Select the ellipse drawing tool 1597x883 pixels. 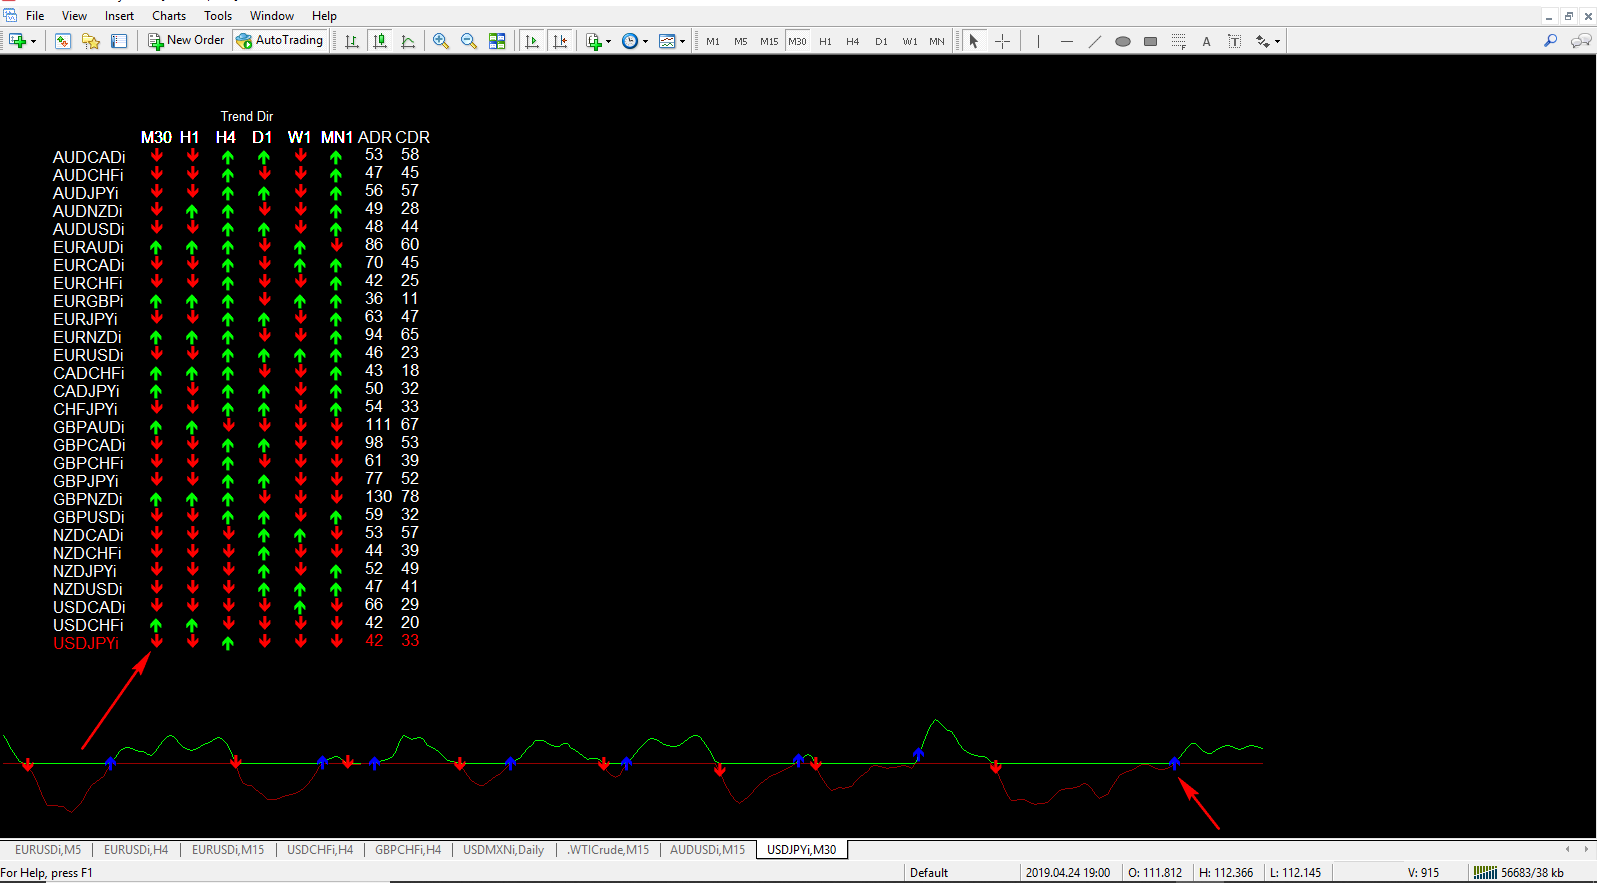1123,41
